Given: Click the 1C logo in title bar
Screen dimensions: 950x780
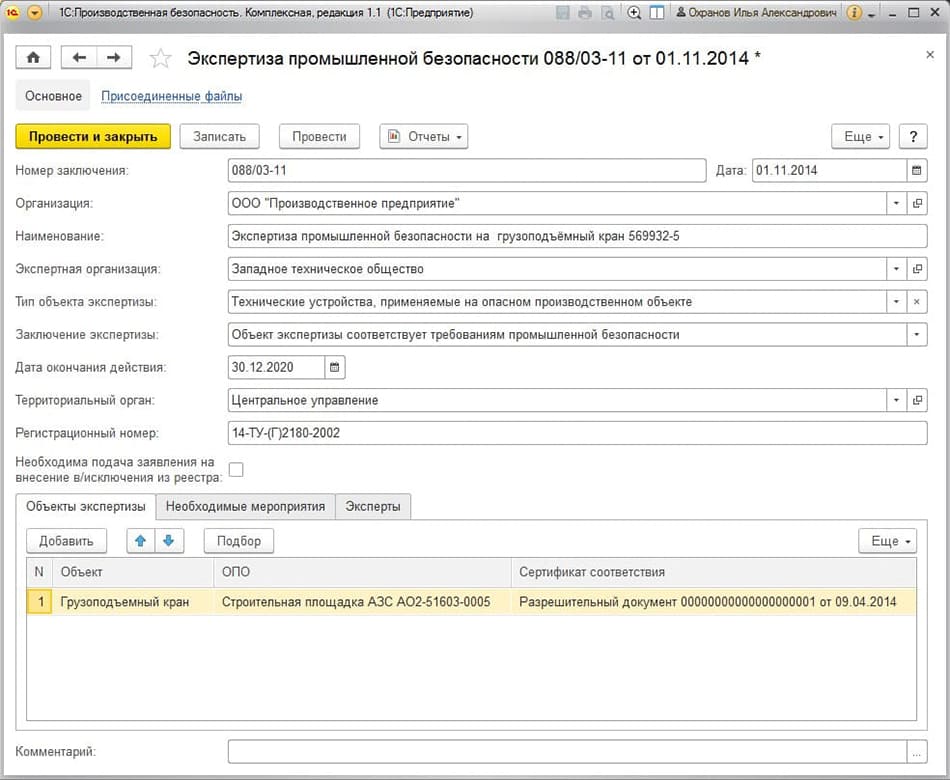Looking at the screenshot, I should tap(12, 12).
